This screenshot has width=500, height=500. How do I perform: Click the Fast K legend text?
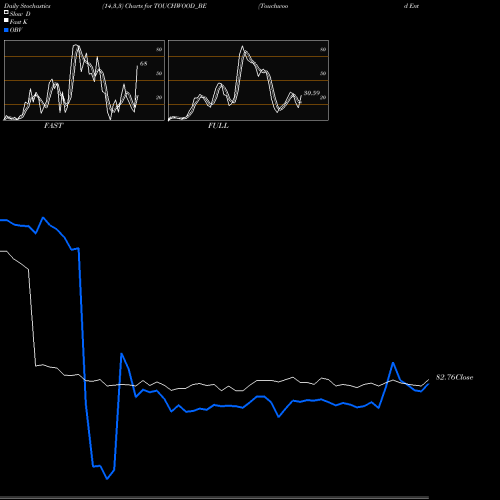pyautogui.click(x=19, y=22)
